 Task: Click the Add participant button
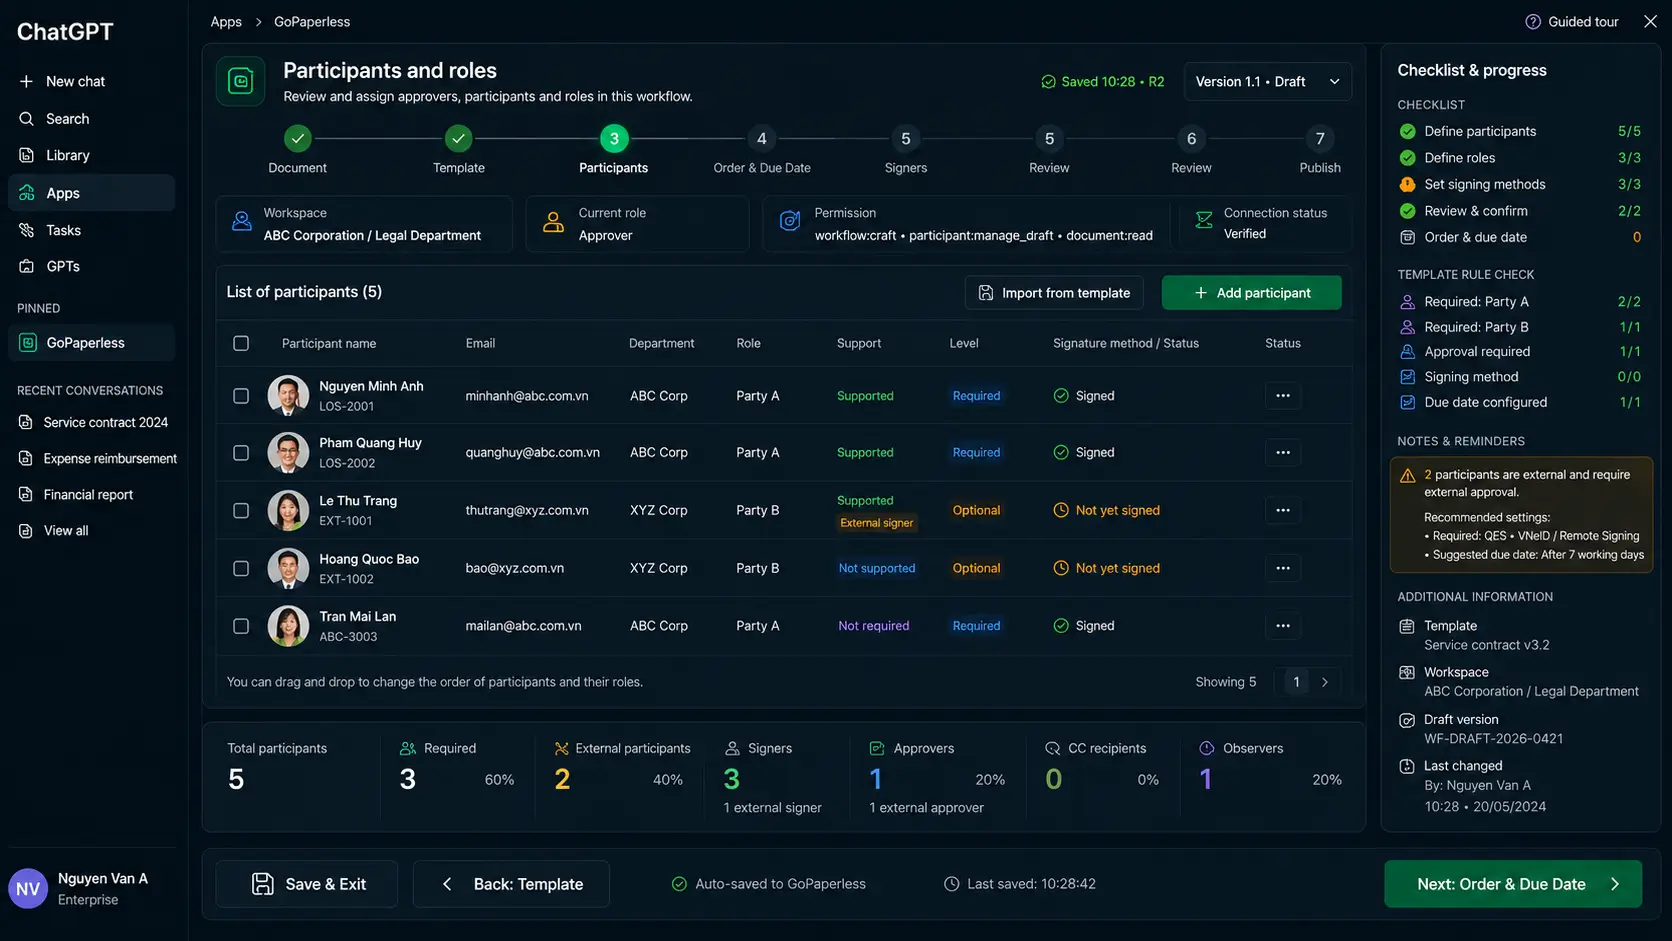click(x=1251, y=293)
